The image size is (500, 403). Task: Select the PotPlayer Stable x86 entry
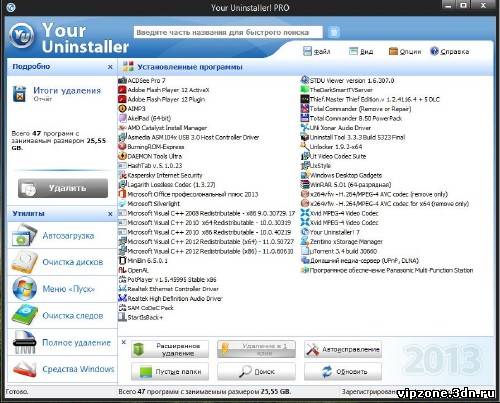click(167, 280)
